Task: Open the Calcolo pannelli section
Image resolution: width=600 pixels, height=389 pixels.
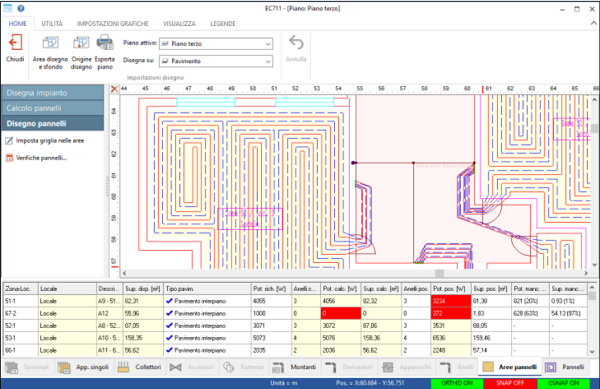Action: coord(53,108)
